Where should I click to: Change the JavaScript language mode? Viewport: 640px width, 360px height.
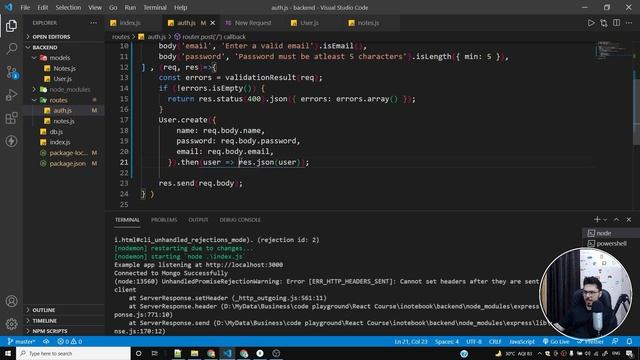(x=522, y=341)
